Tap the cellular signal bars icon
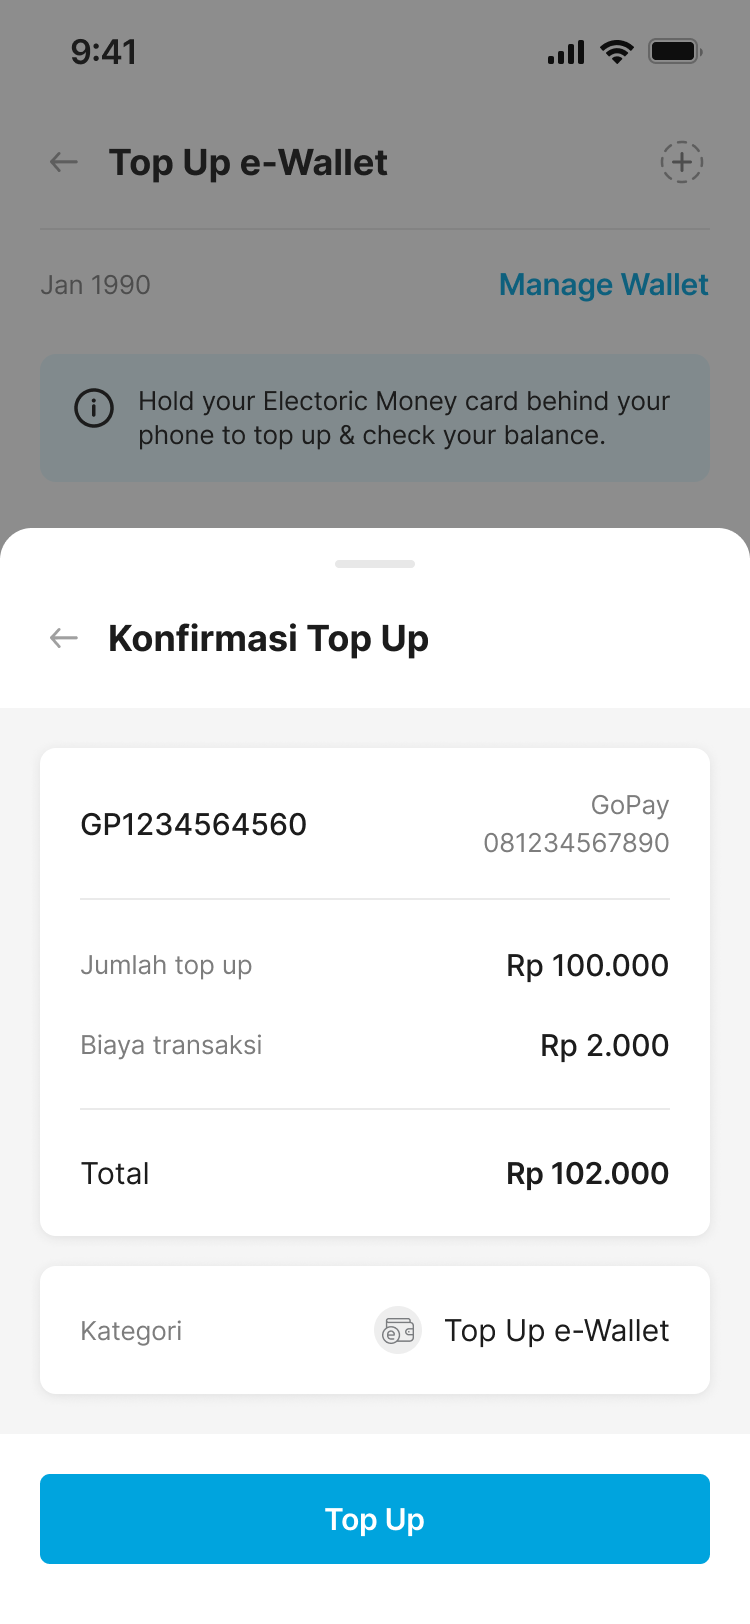 (x=566, y=53)
